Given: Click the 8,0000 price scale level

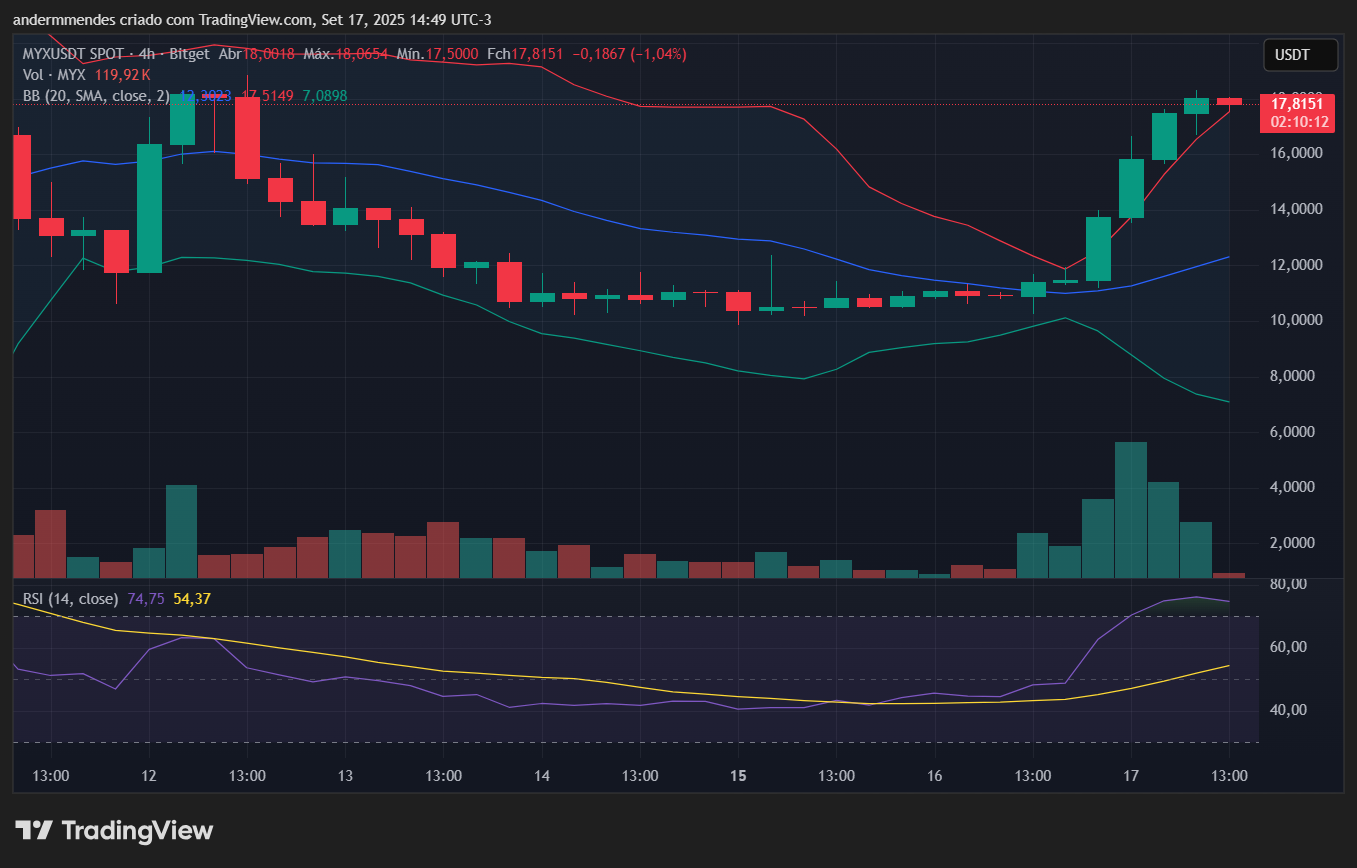Looking at the screenshot, I should tap(1297, 376).
